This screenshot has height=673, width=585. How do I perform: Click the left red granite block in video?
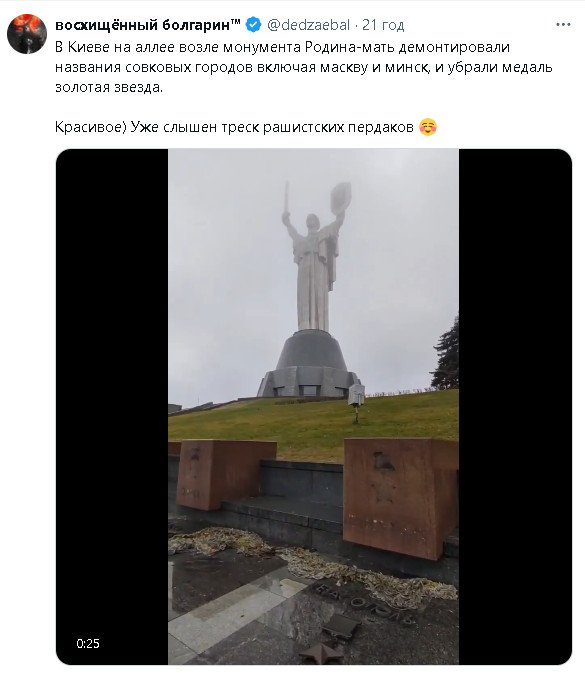pyautogui.click(x=226, y=474)
